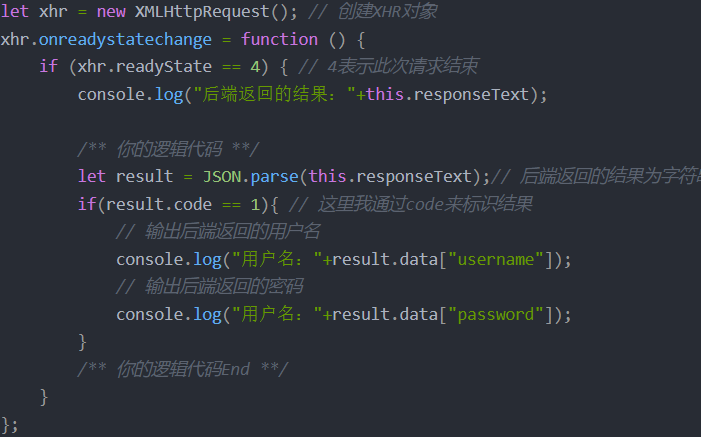Click the string "password"
The height and width of the screenshot is (437, 701).
click(x=495, y=314)
